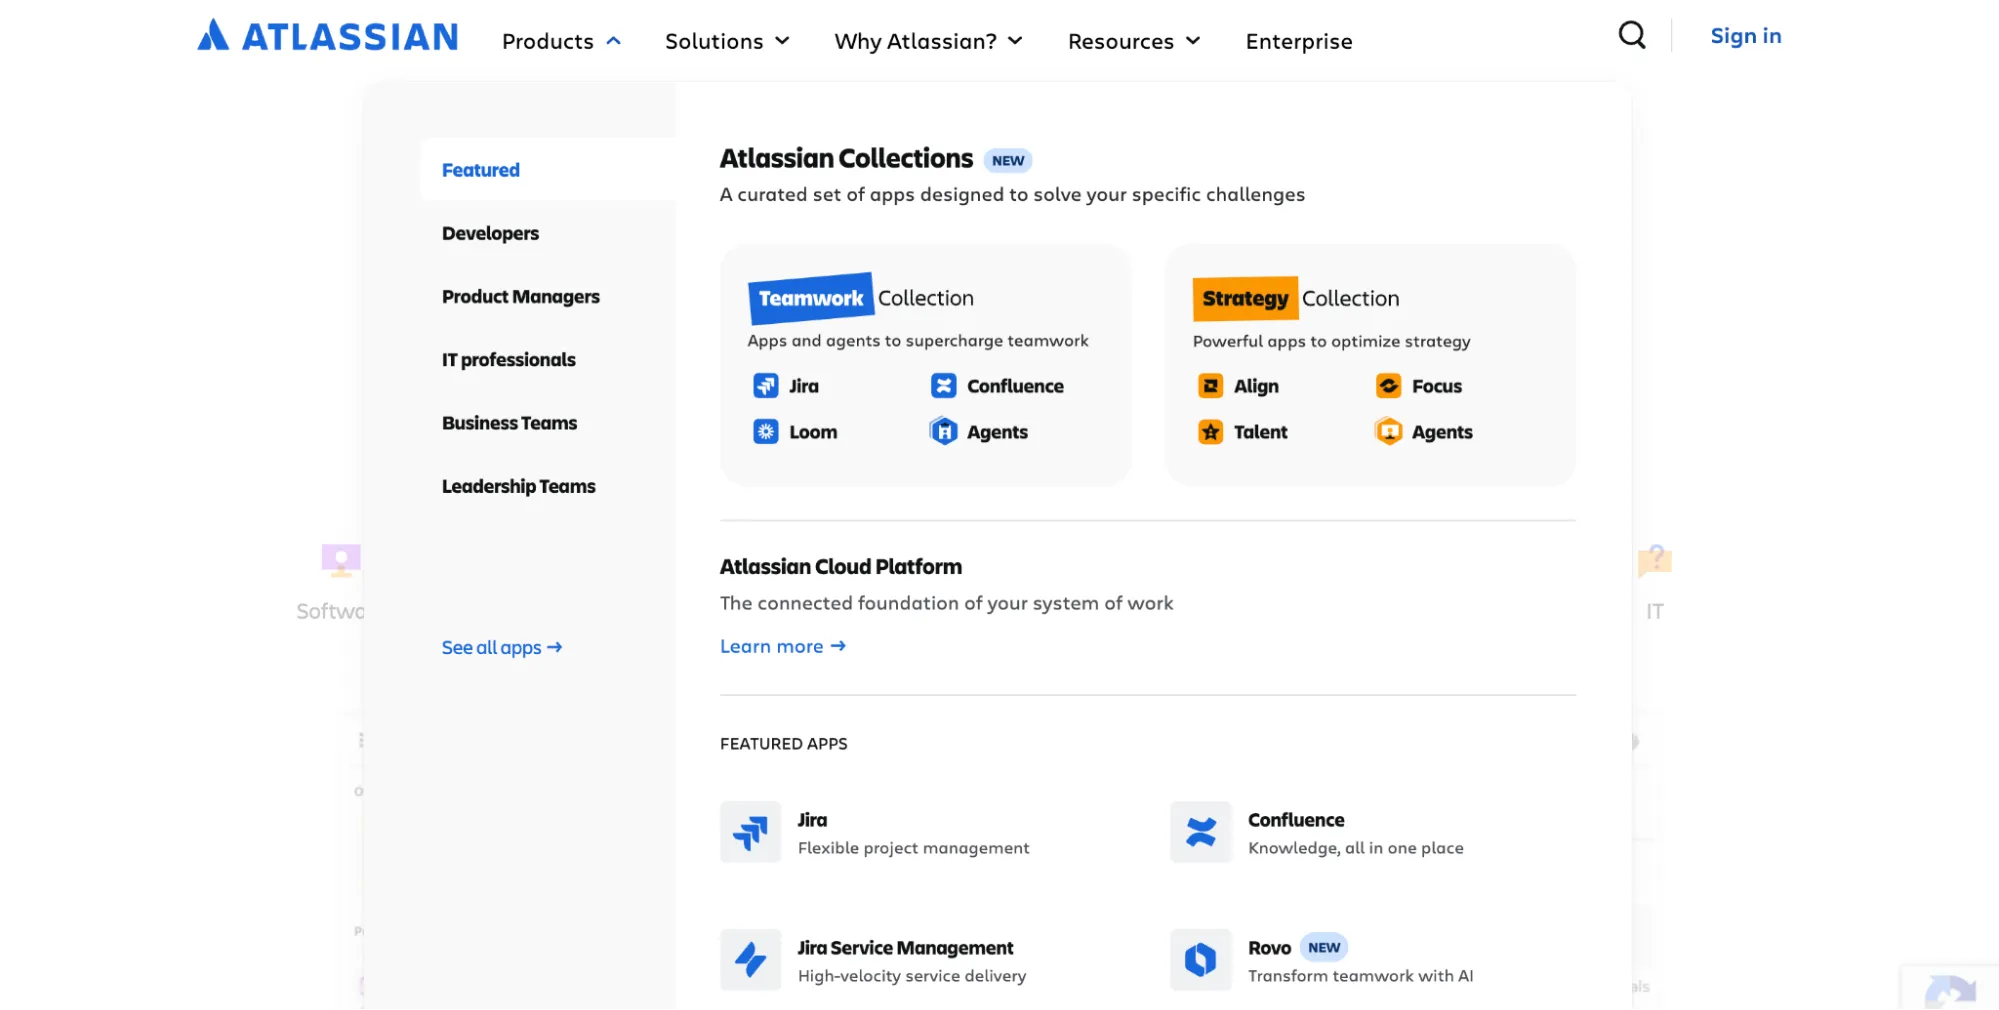The image size is (1999, 1010).
Task: Click the Atlassian Cloud Platform heading
Action: 840,567
